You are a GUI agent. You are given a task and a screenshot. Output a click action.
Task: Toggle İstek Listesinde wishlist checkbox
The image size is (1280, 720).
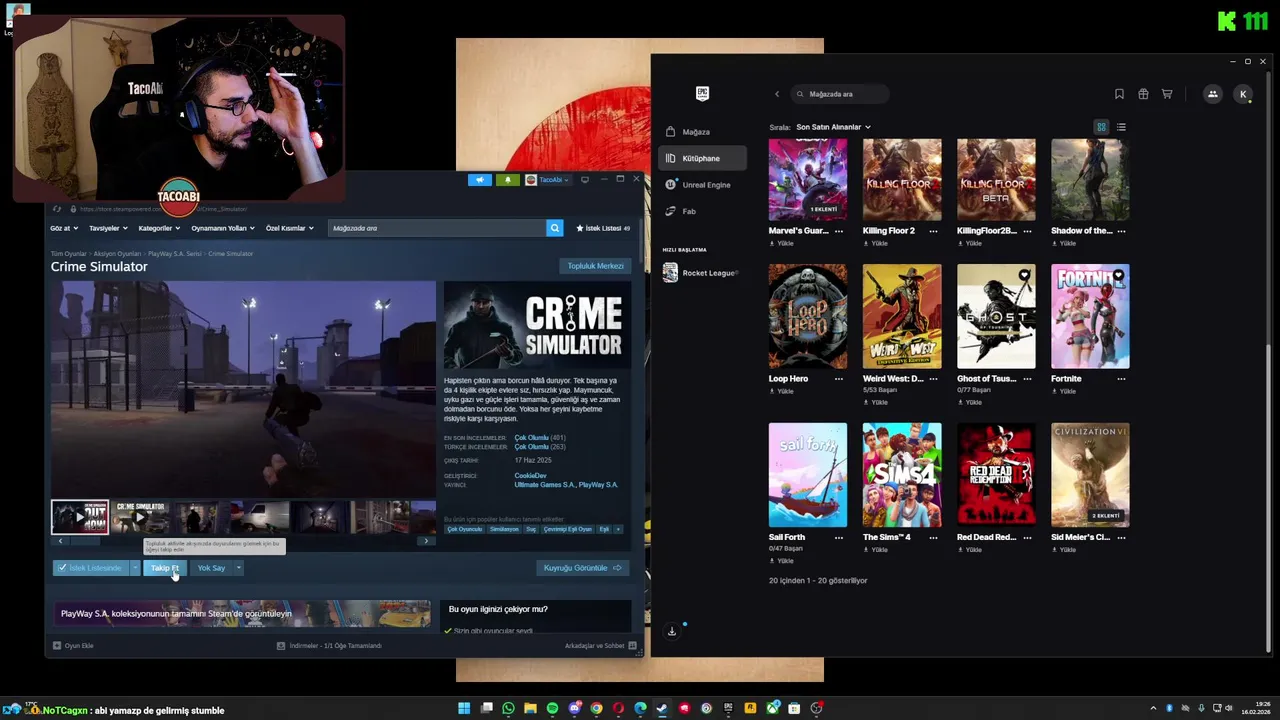(x=62, y=568)
